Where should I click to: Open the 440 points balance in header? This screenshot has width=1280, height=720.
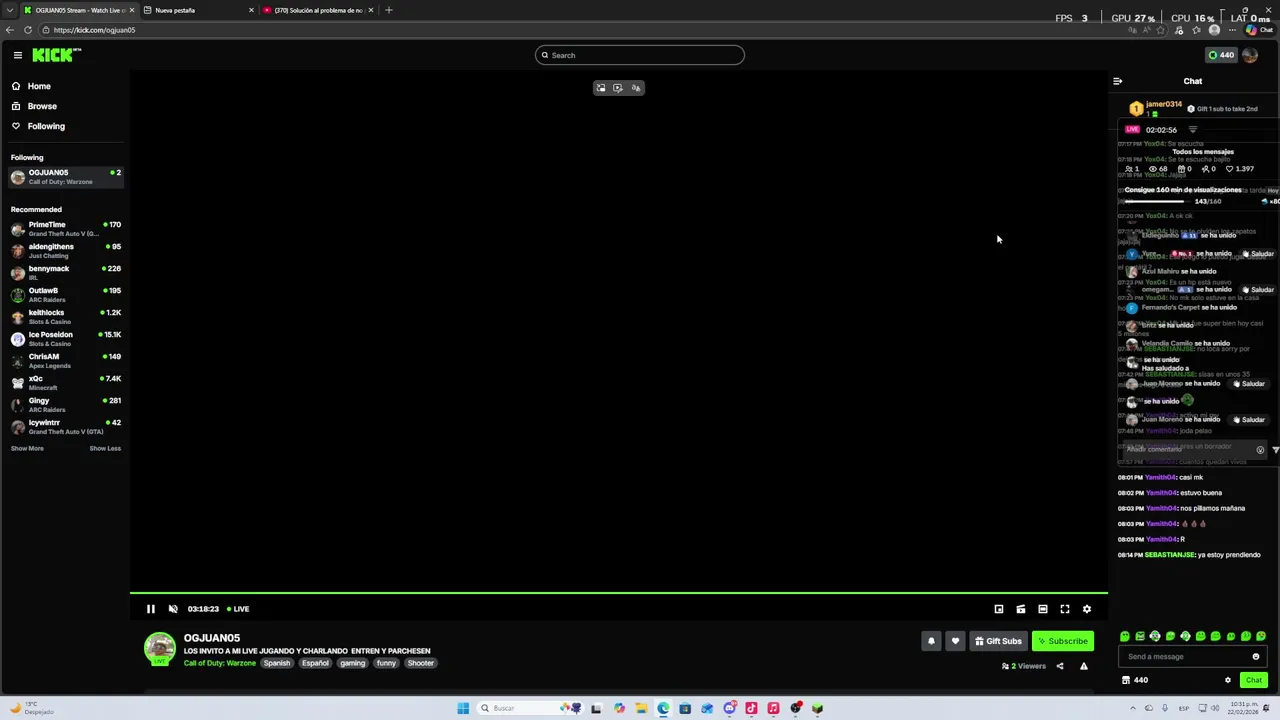(x=1221, y=55)
